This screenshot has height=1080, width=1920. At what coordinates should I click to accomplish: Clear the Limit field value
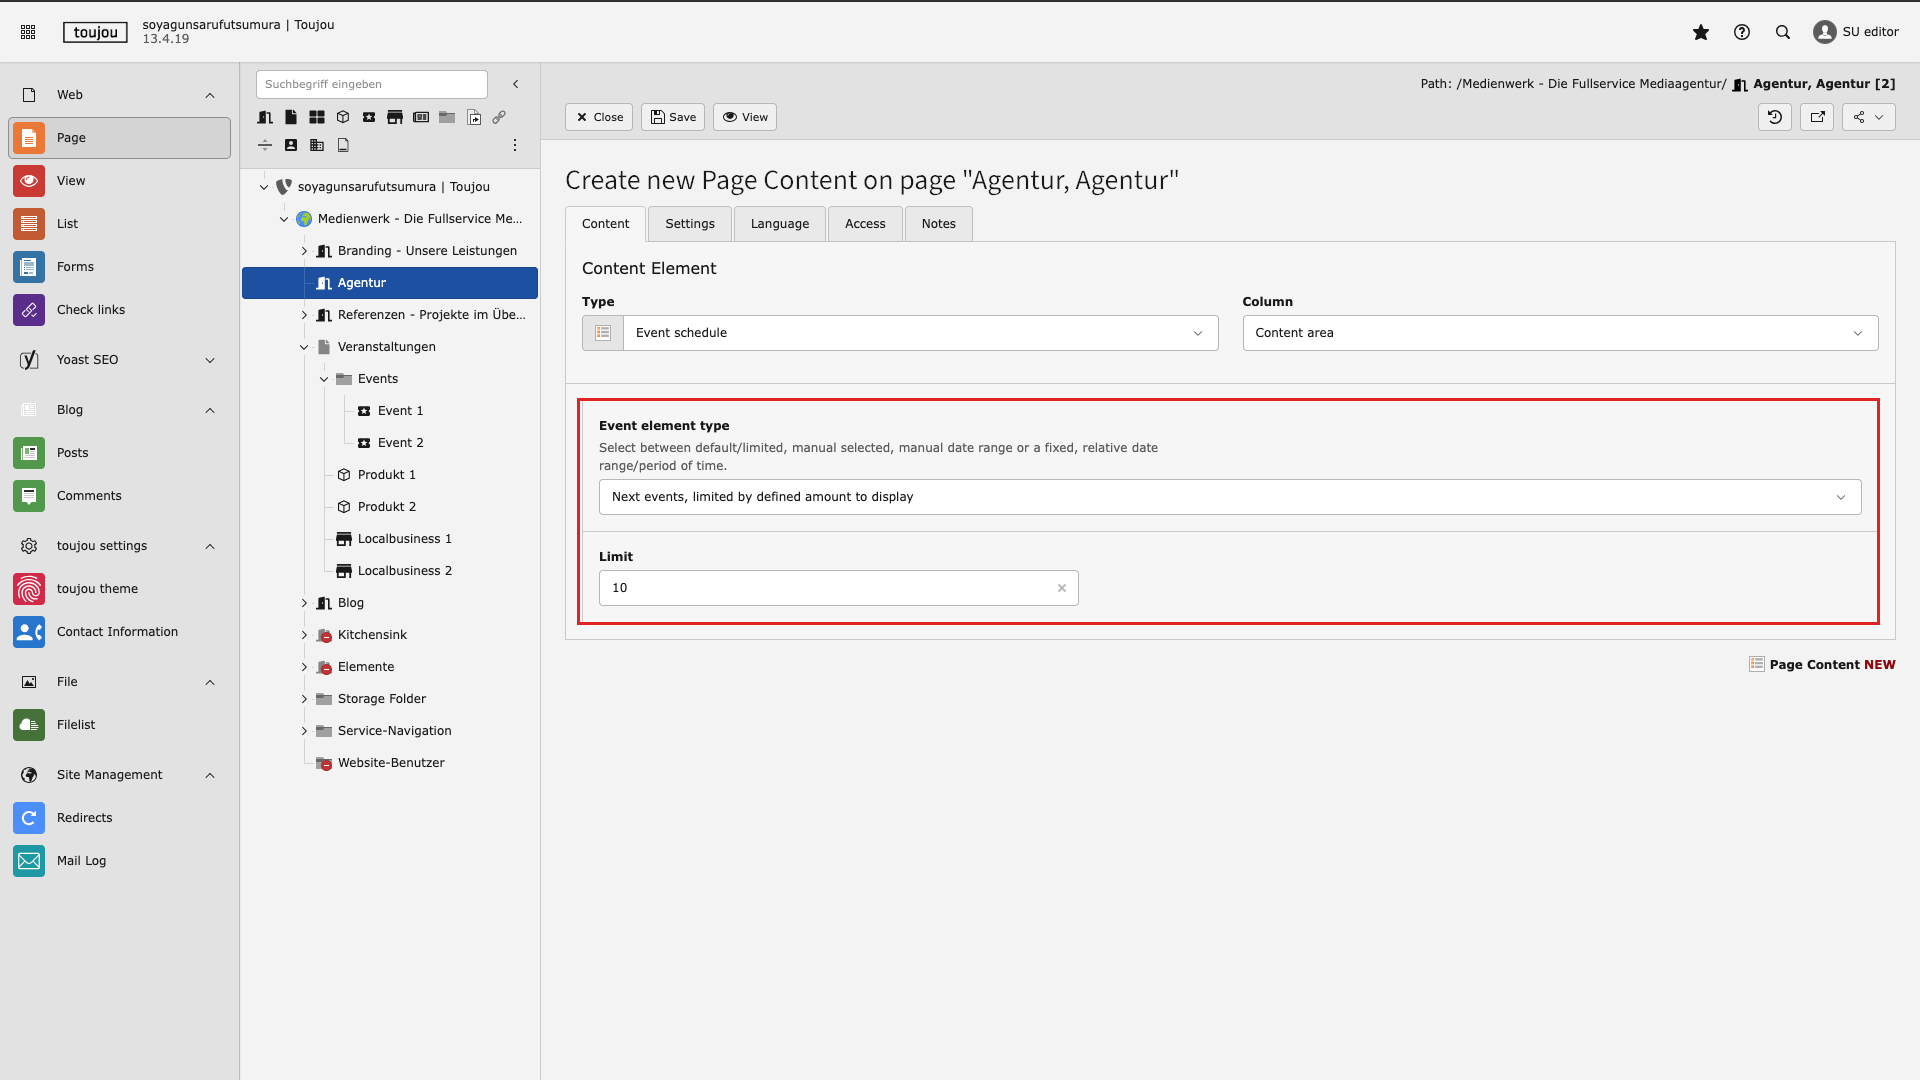(1061, 588)
